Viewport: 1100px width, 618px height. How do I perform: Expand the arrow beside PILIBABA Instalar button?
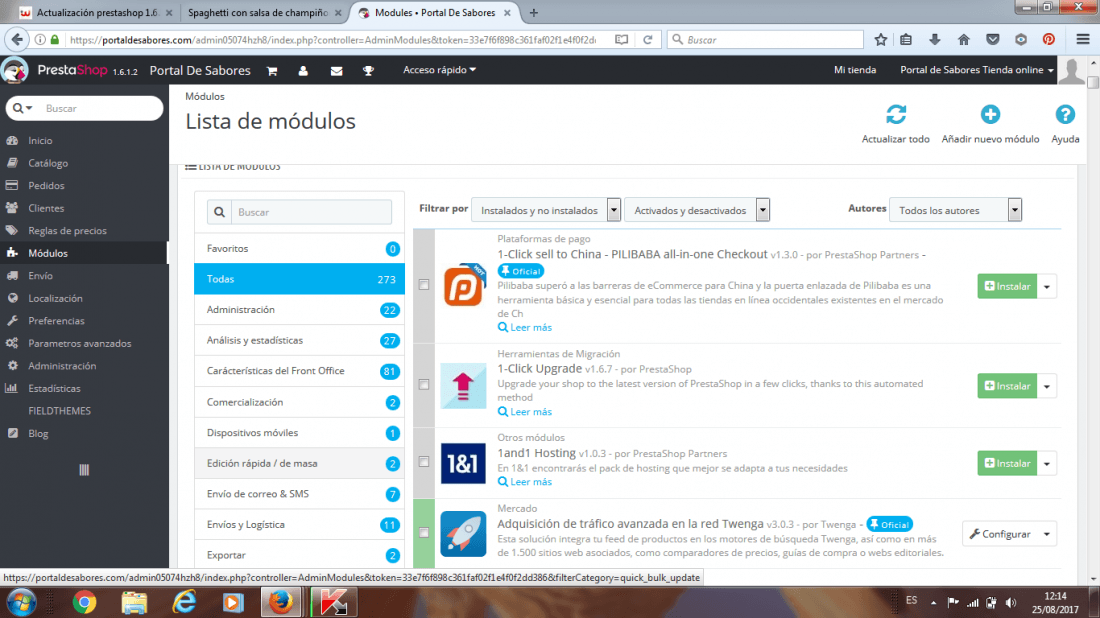[1047, 286]
